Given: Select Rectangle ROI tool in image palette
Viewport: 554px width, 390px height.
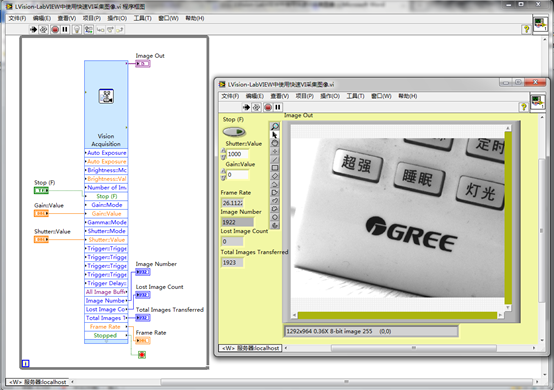Looking at the screenshot, I should pyautogui.click(x=275, y=168).
